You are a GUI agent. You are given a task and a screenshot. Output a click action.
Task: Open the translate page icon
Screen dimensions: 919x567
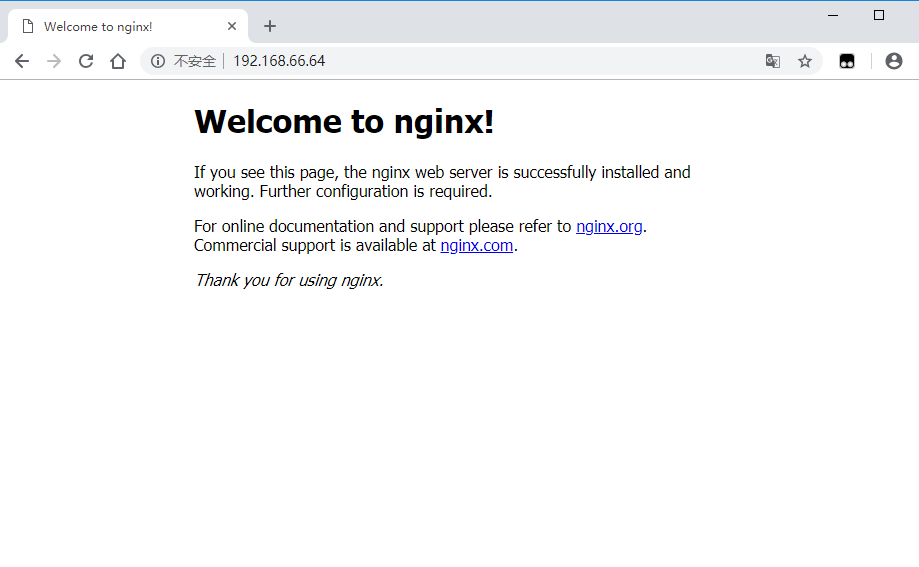tap(772, 61)
